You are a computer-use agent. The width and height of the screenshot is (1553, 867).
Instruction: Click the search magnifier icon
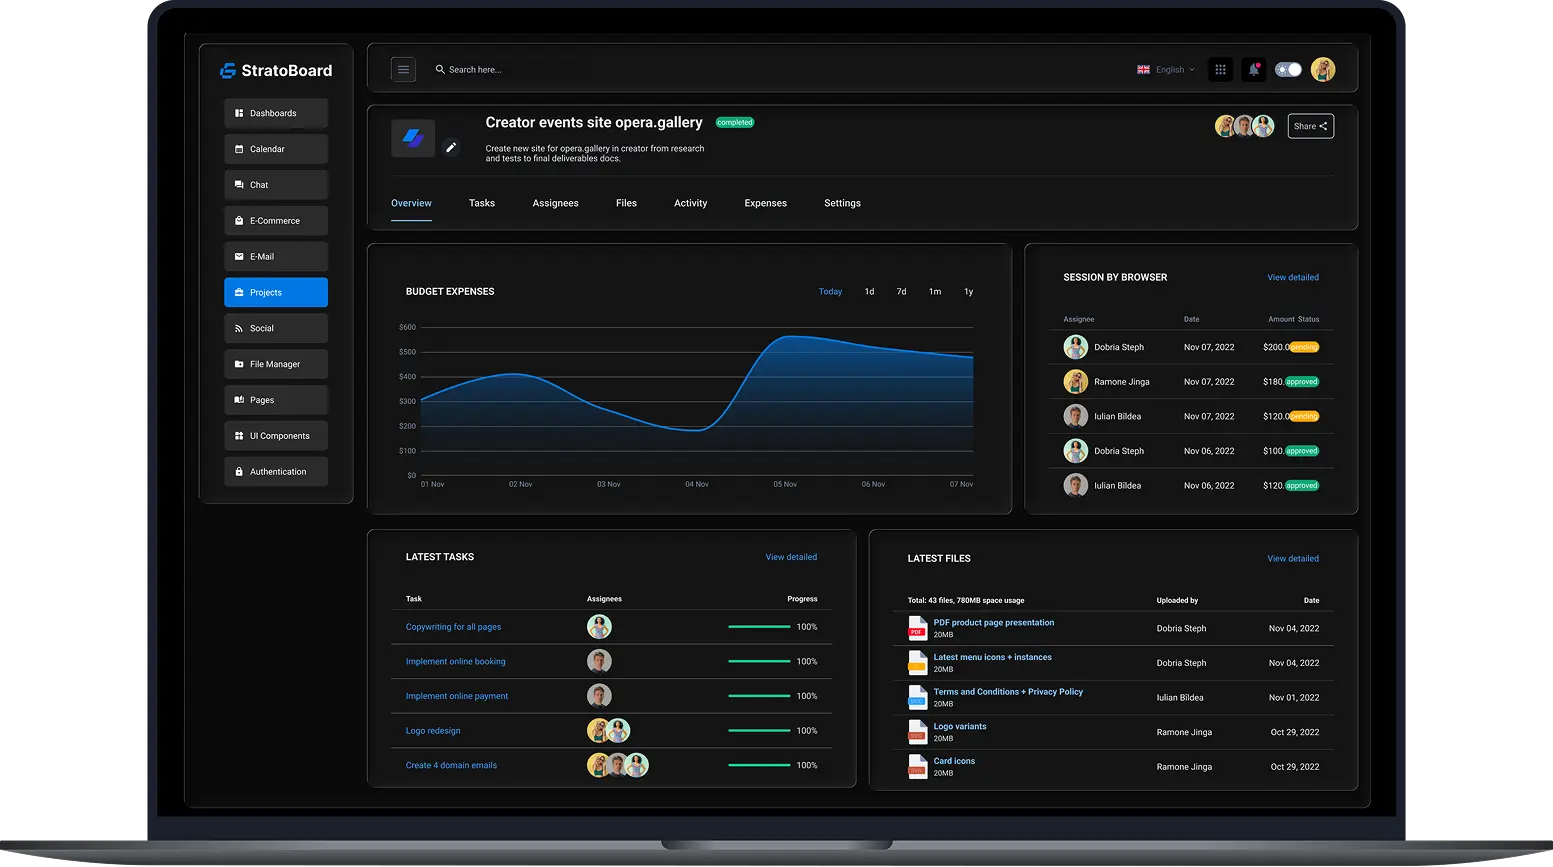440,70
